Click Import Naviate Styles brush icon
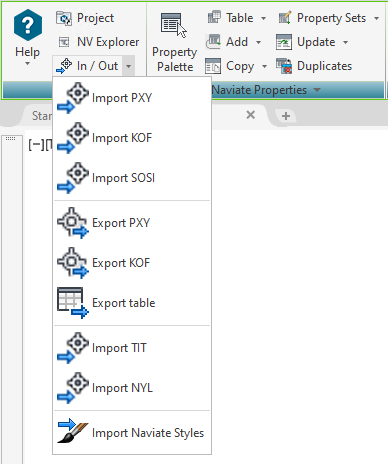This screenshot has height=464, width=388. (x=73, y=430)
